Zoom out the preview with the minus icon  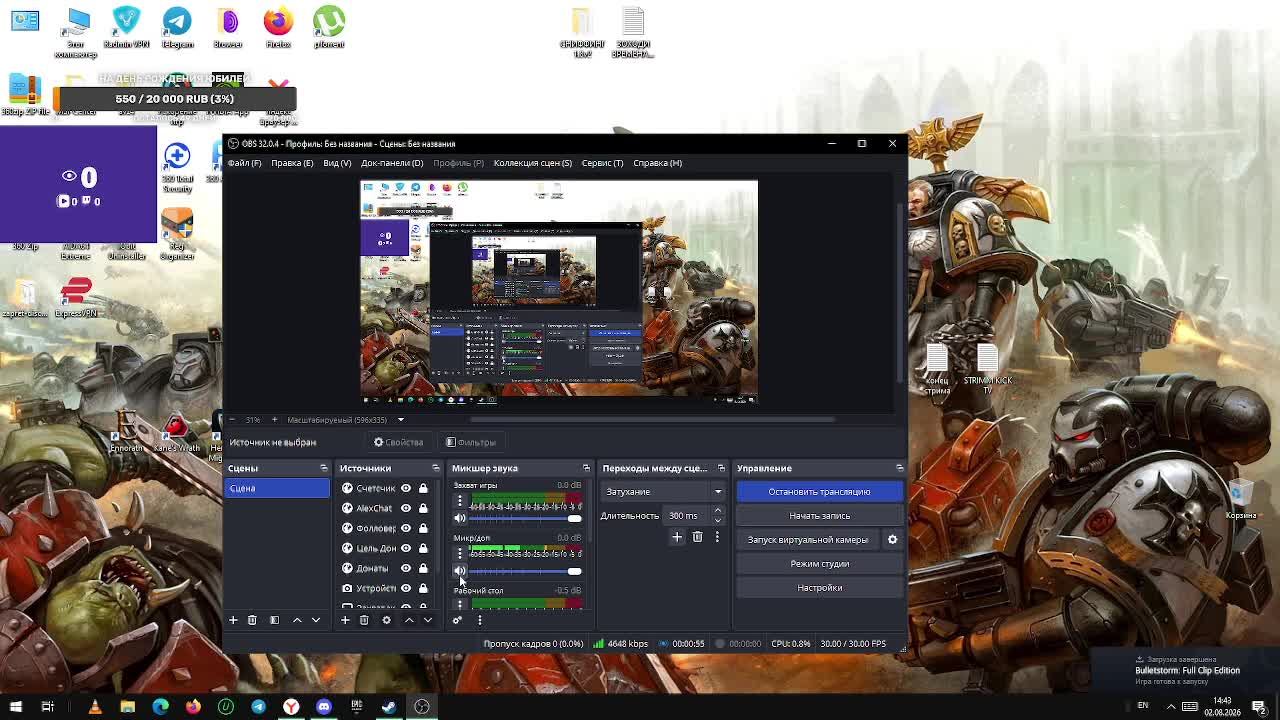(232, 420)
